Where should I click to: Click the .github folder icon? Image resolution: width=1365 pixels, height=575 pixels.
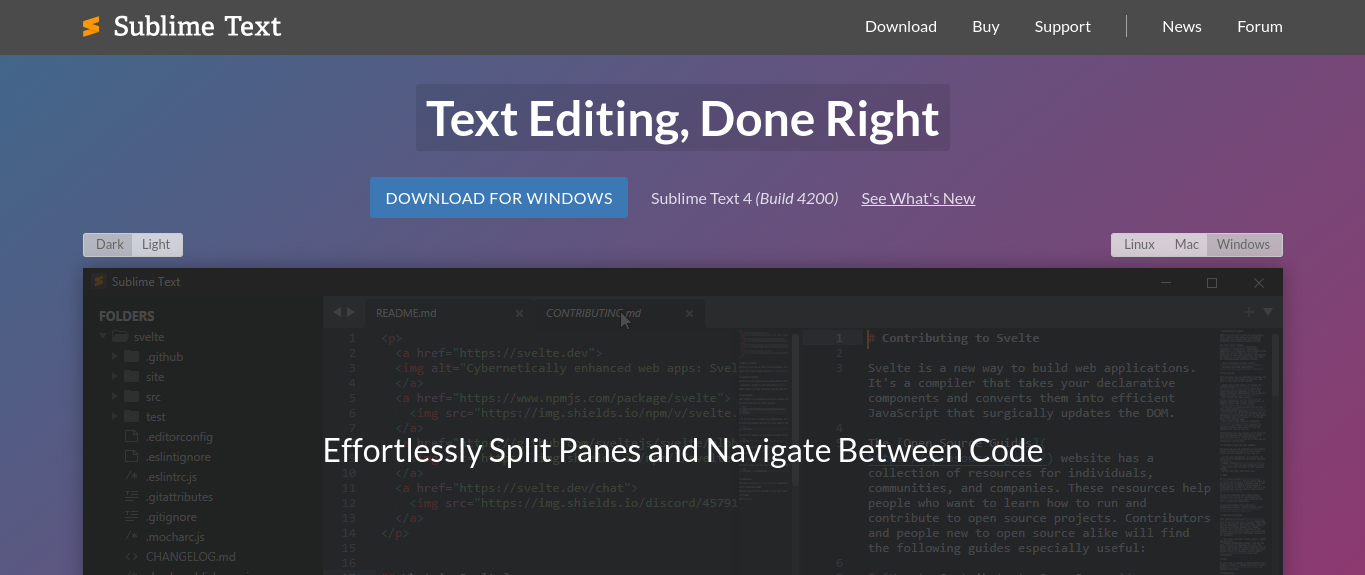(x=131, y=357)
